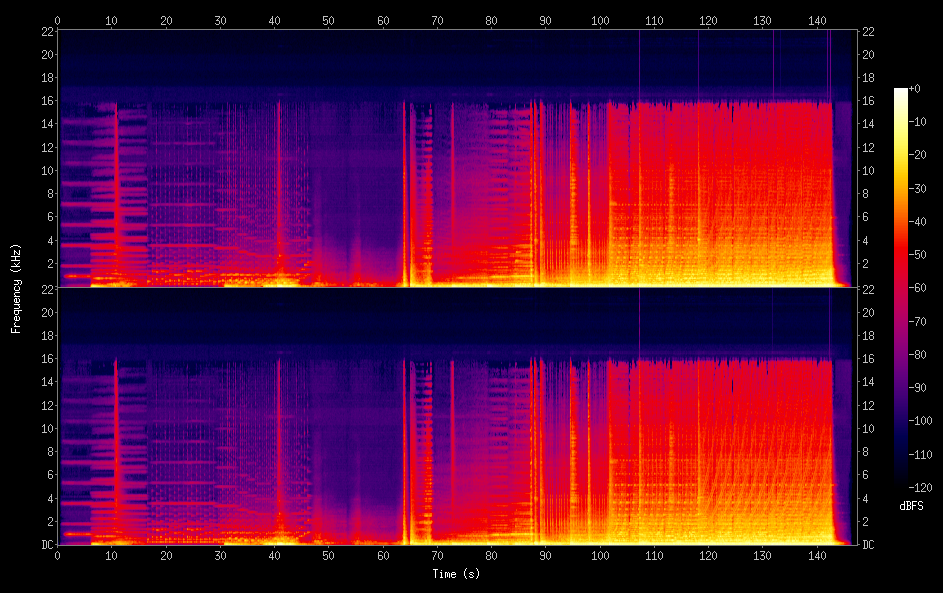
Task: Click the "Frequency (kHz)" axis label
Action: coord(17,287)
